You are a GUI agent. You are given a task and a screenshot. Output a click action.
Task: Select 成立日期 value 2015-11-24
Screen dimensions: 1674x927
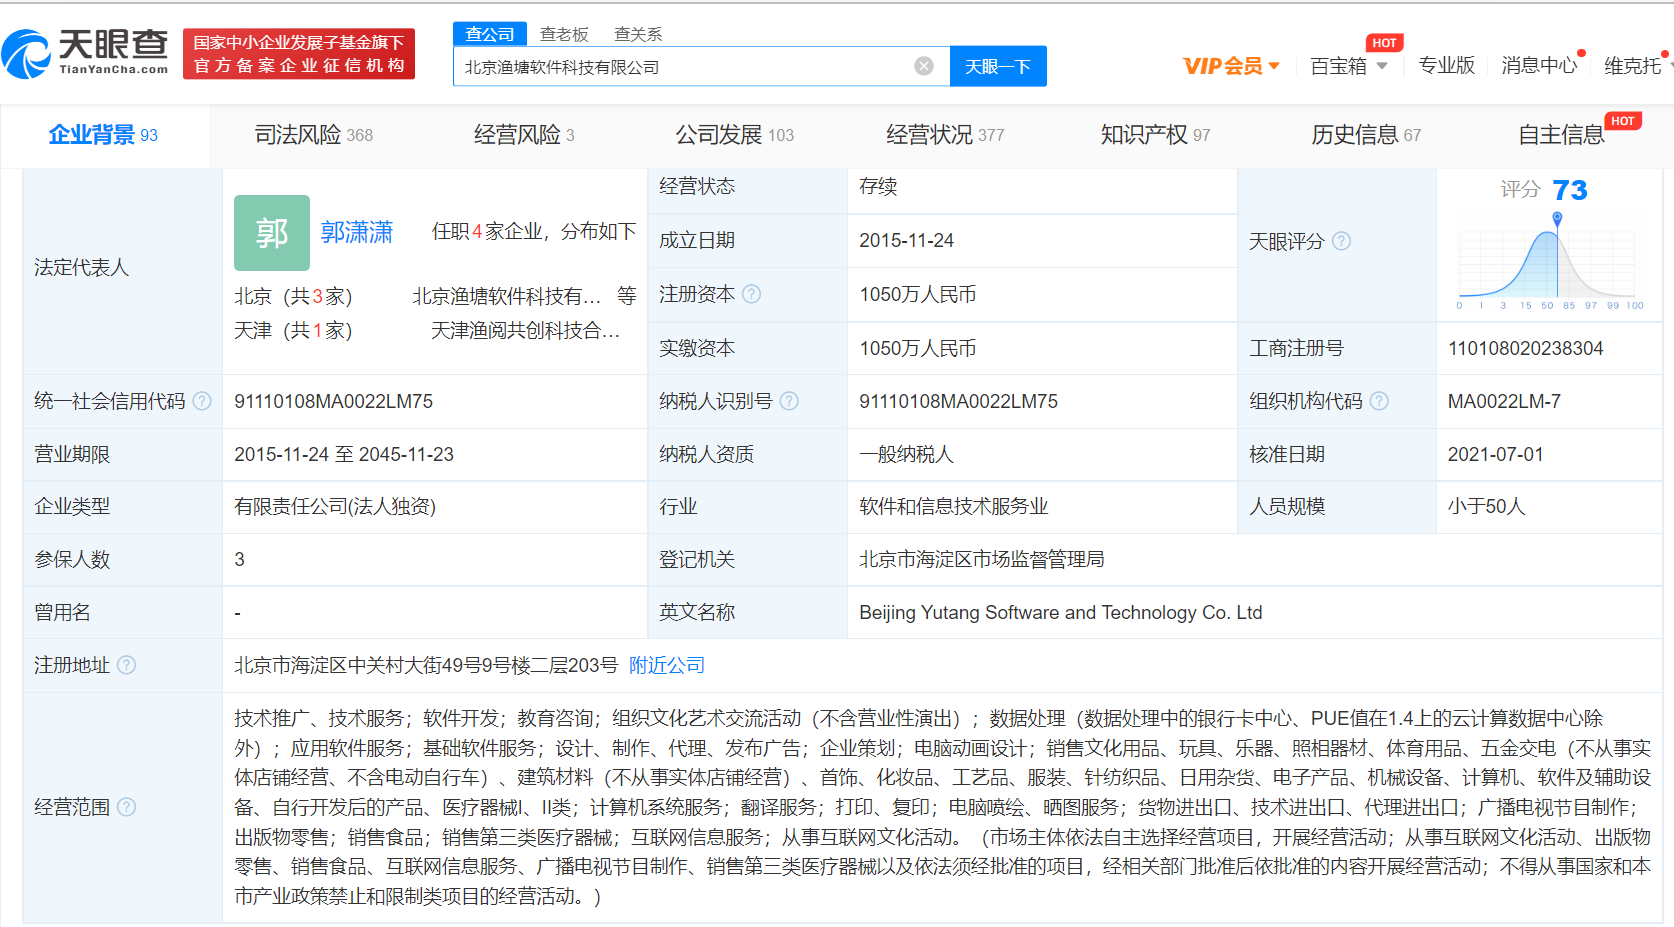click(x=906, y=240)
